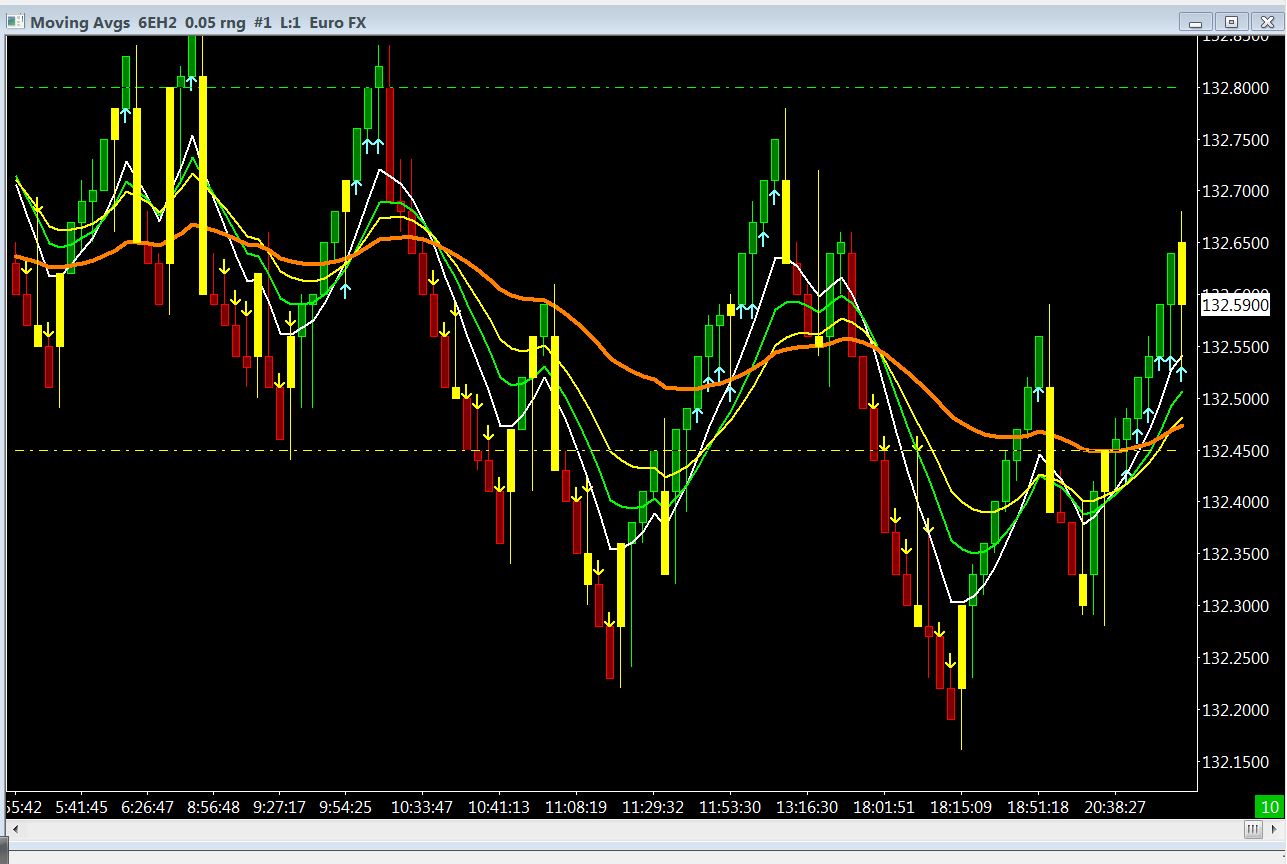Click the 18:51:18 time axis label

pos(1037,807)
